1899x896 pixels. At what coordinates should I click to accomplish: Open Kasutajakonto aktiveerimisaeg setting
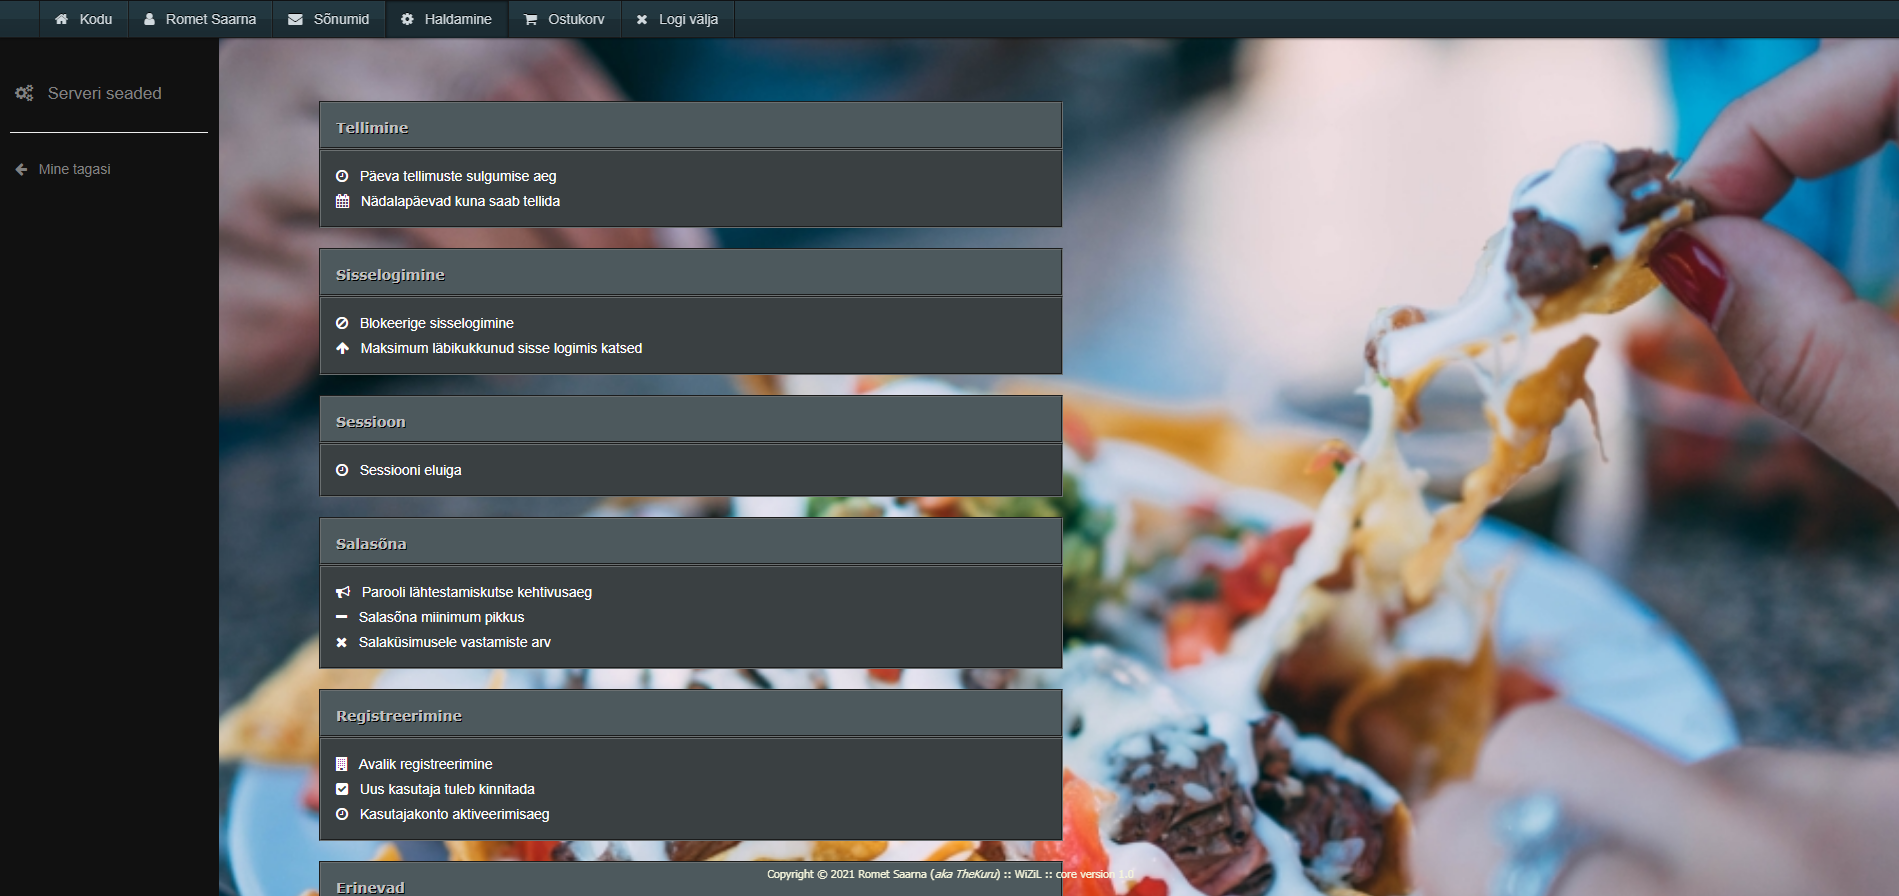click(x=454, y=814)
